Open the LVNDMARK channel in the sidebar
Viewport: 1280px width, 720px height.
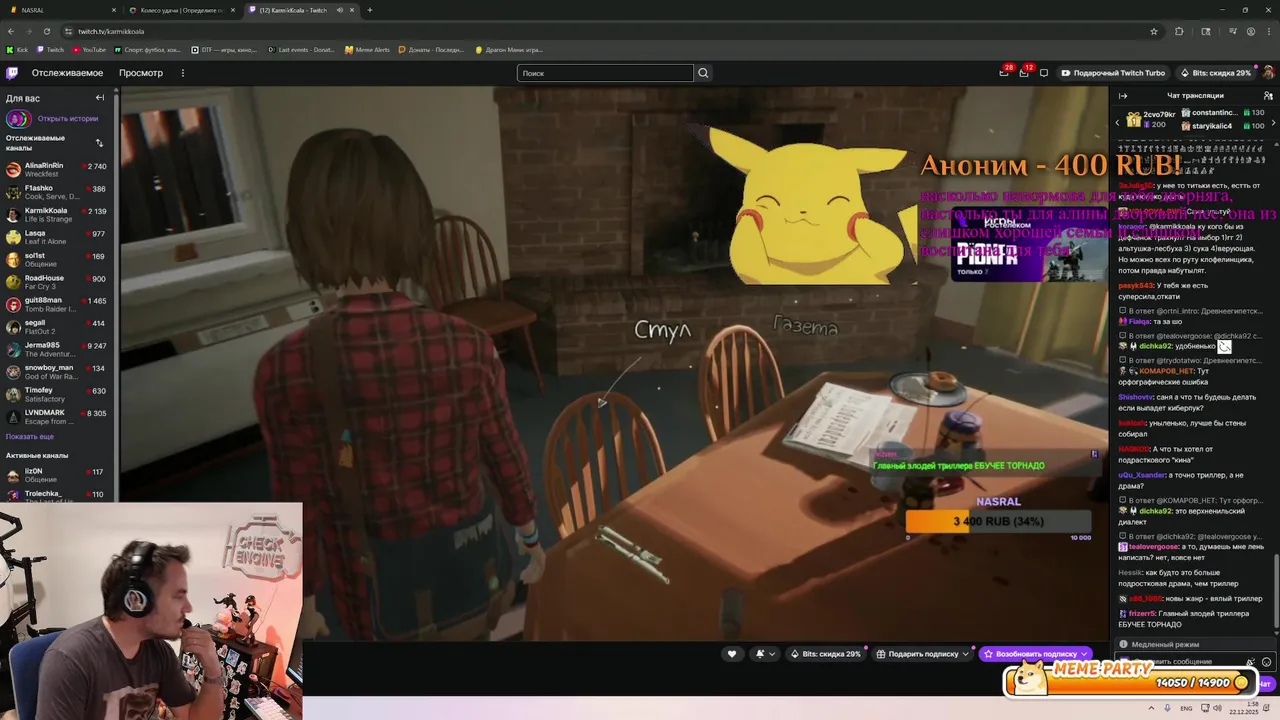pos(58,416)
